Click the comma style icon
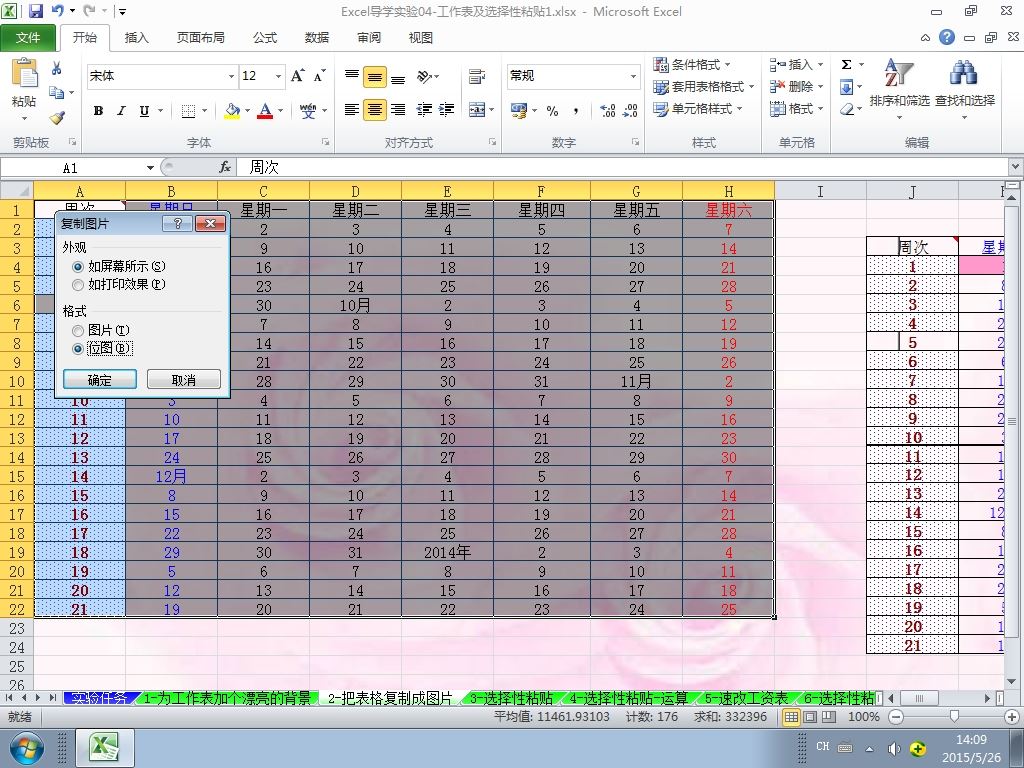This screenshot has width=1024, height=768. pos(576,110)
